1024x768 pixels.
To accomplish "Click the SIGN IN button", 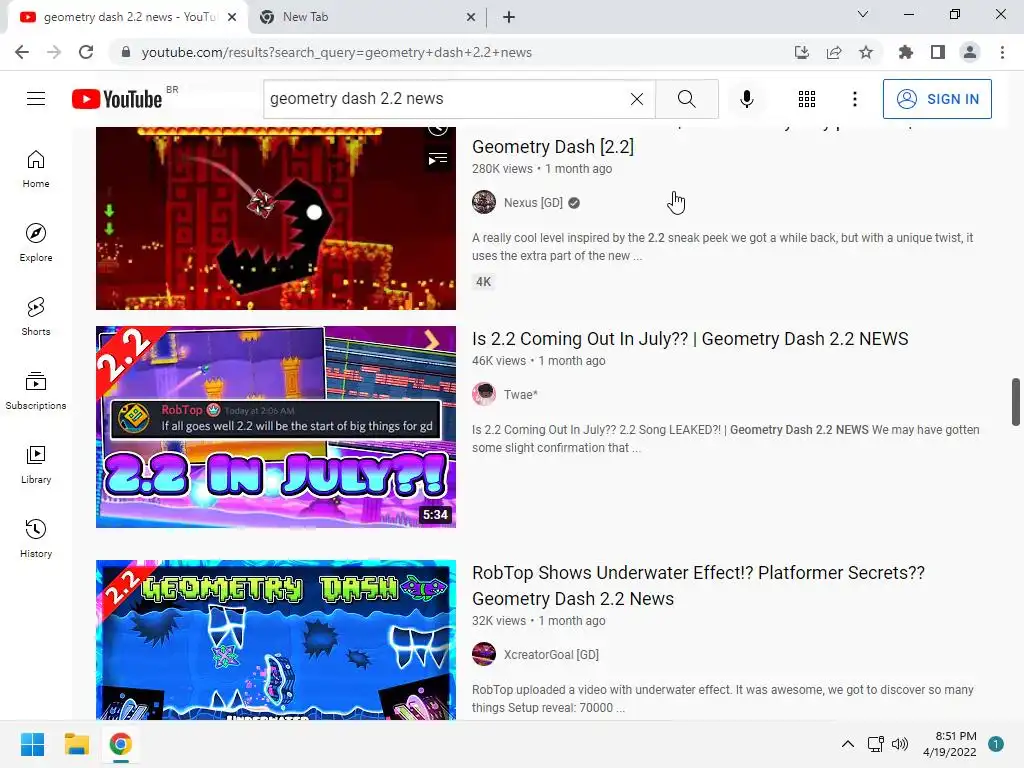I will point(937,99).
